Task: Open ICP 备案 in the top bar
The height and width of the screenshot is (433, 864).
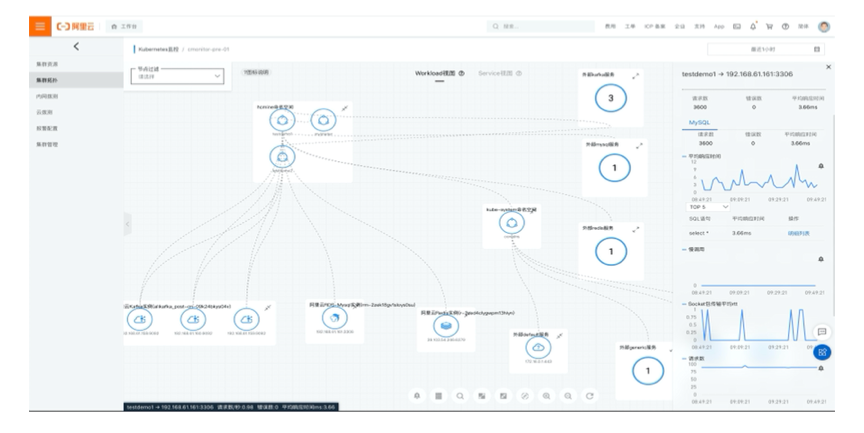Action: point(655,26)
